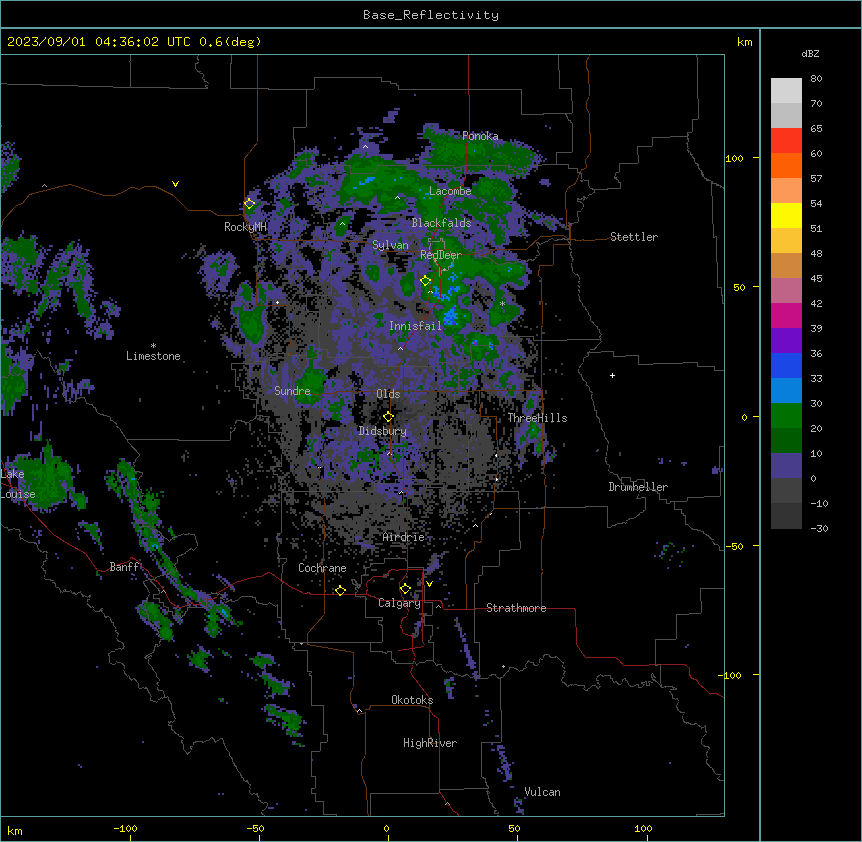Click the yellow diamond marker below Cochrane
The width and height of the screenshot is (862, 842).
coord(340,590)
